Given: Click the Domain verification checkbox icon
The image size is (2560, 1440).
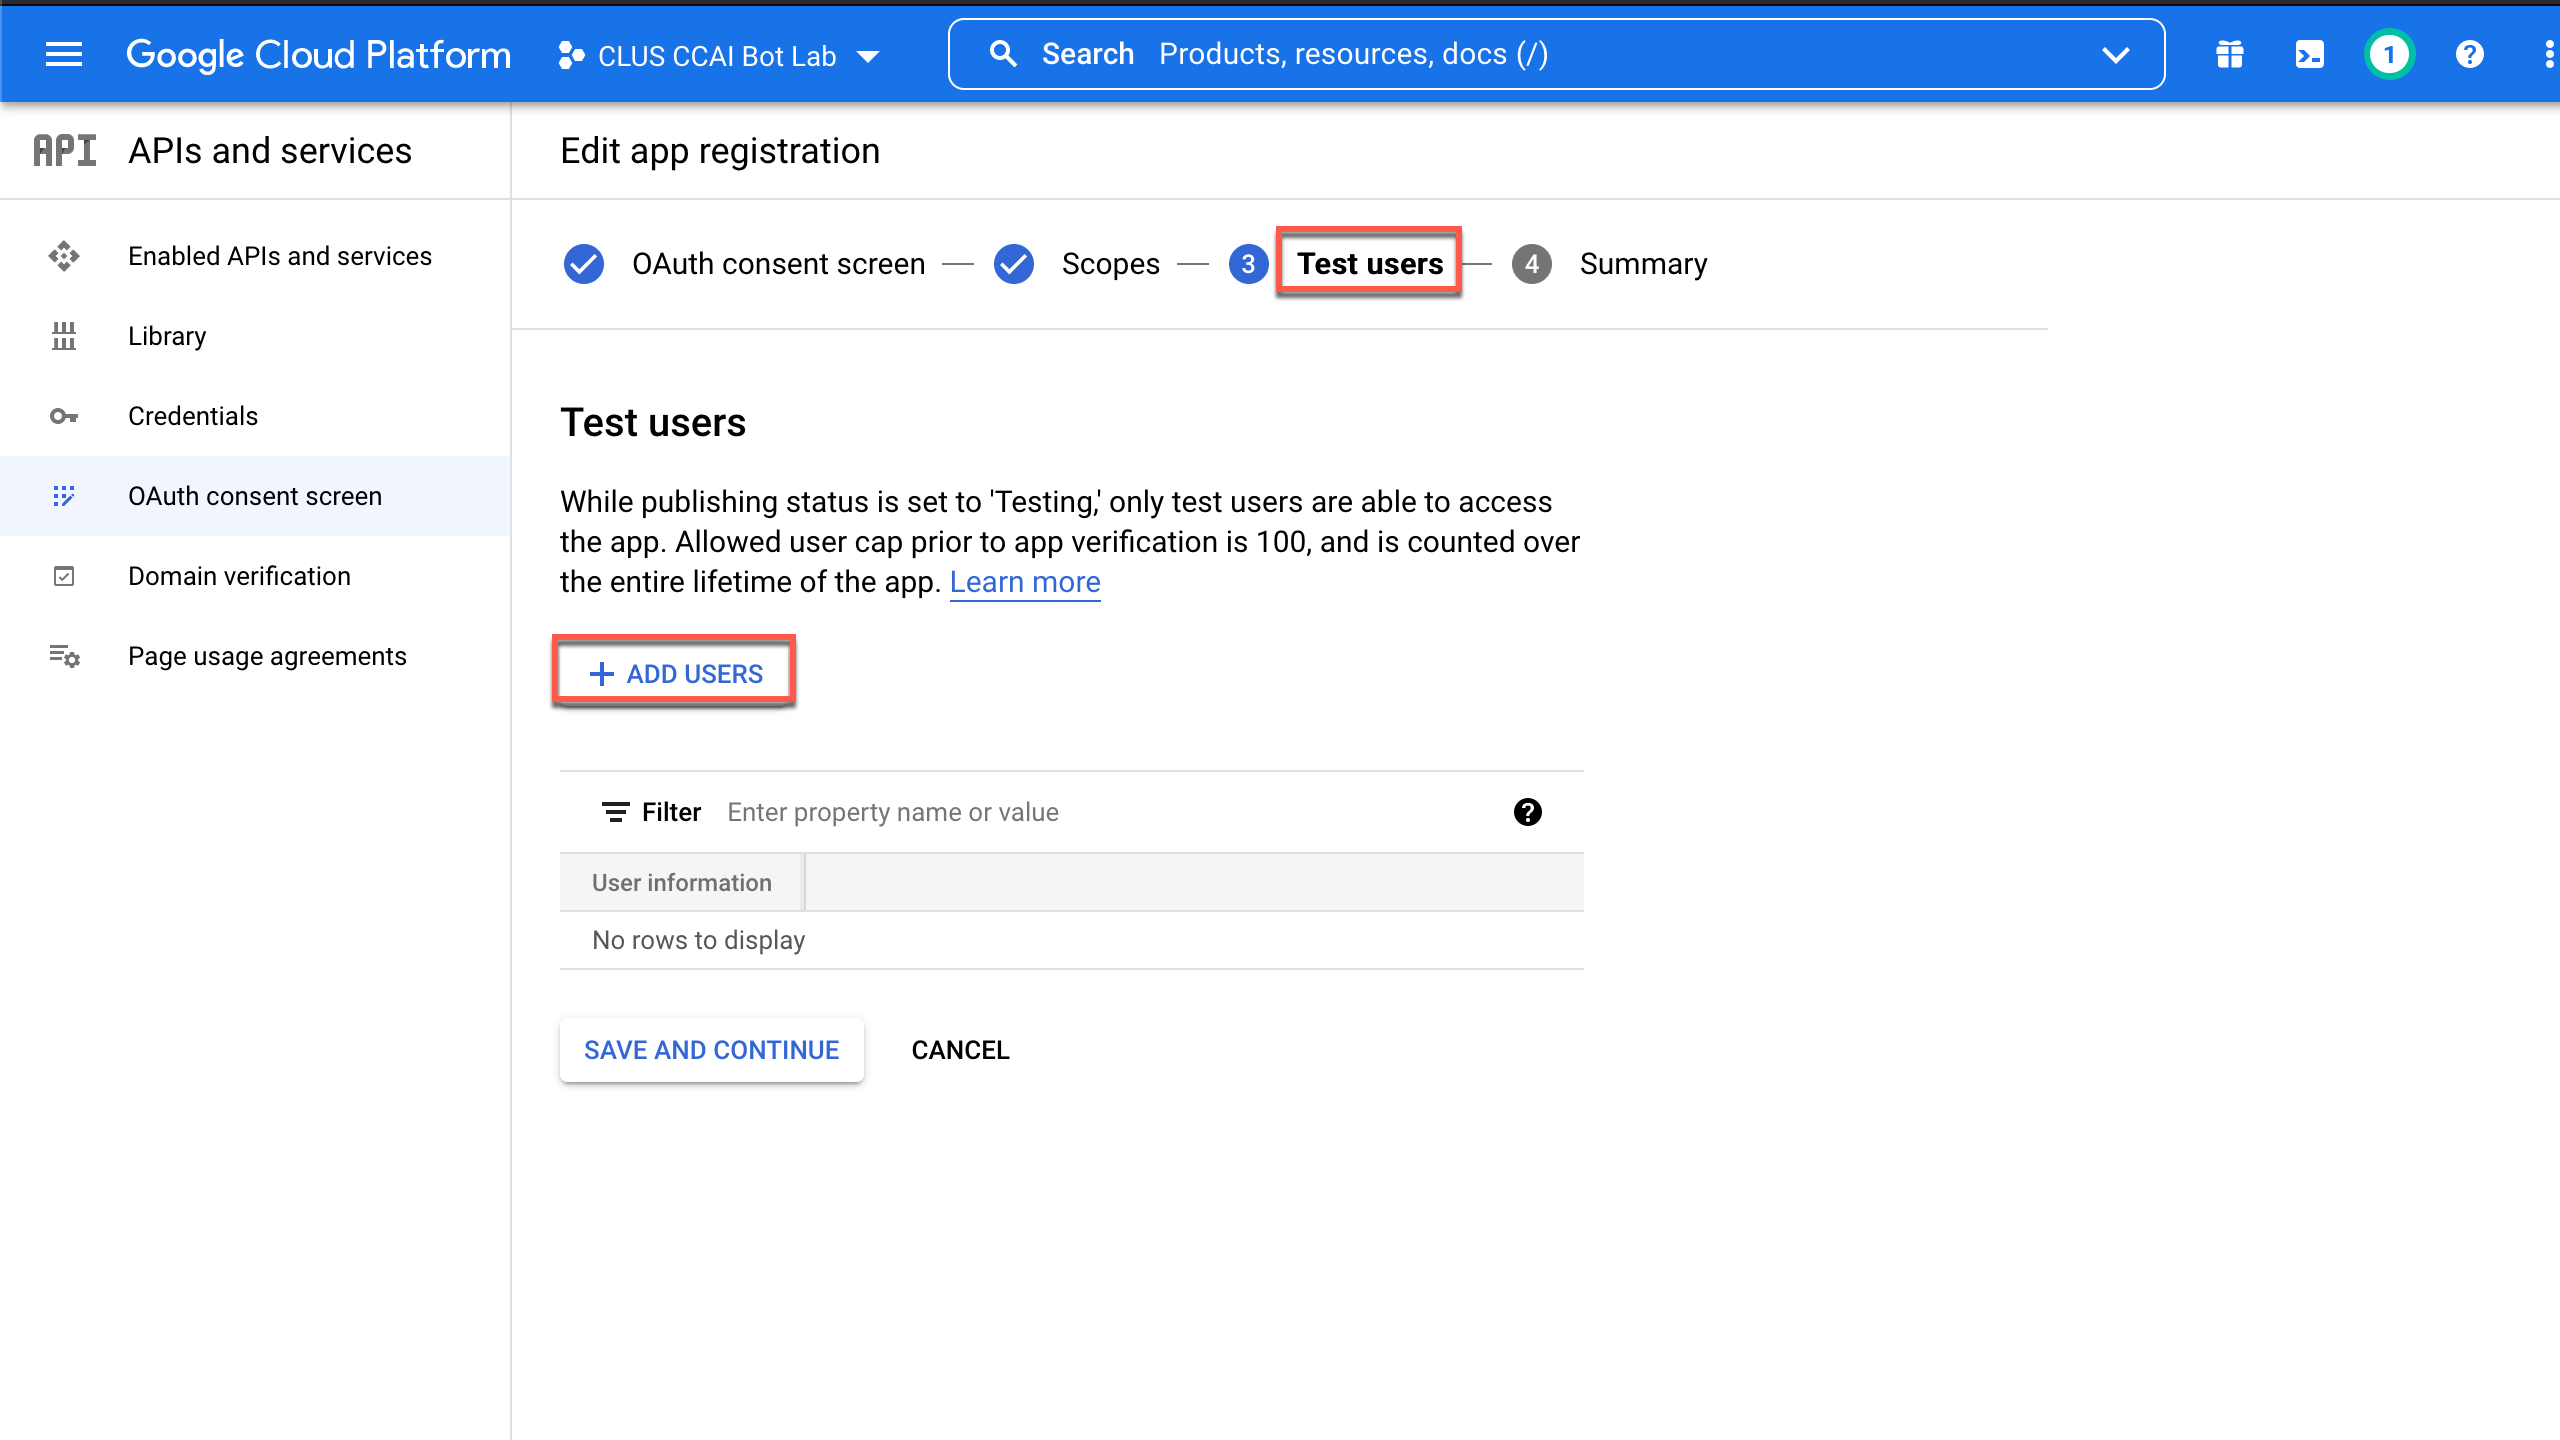Looking at the screenshot, I should point(64,576).
